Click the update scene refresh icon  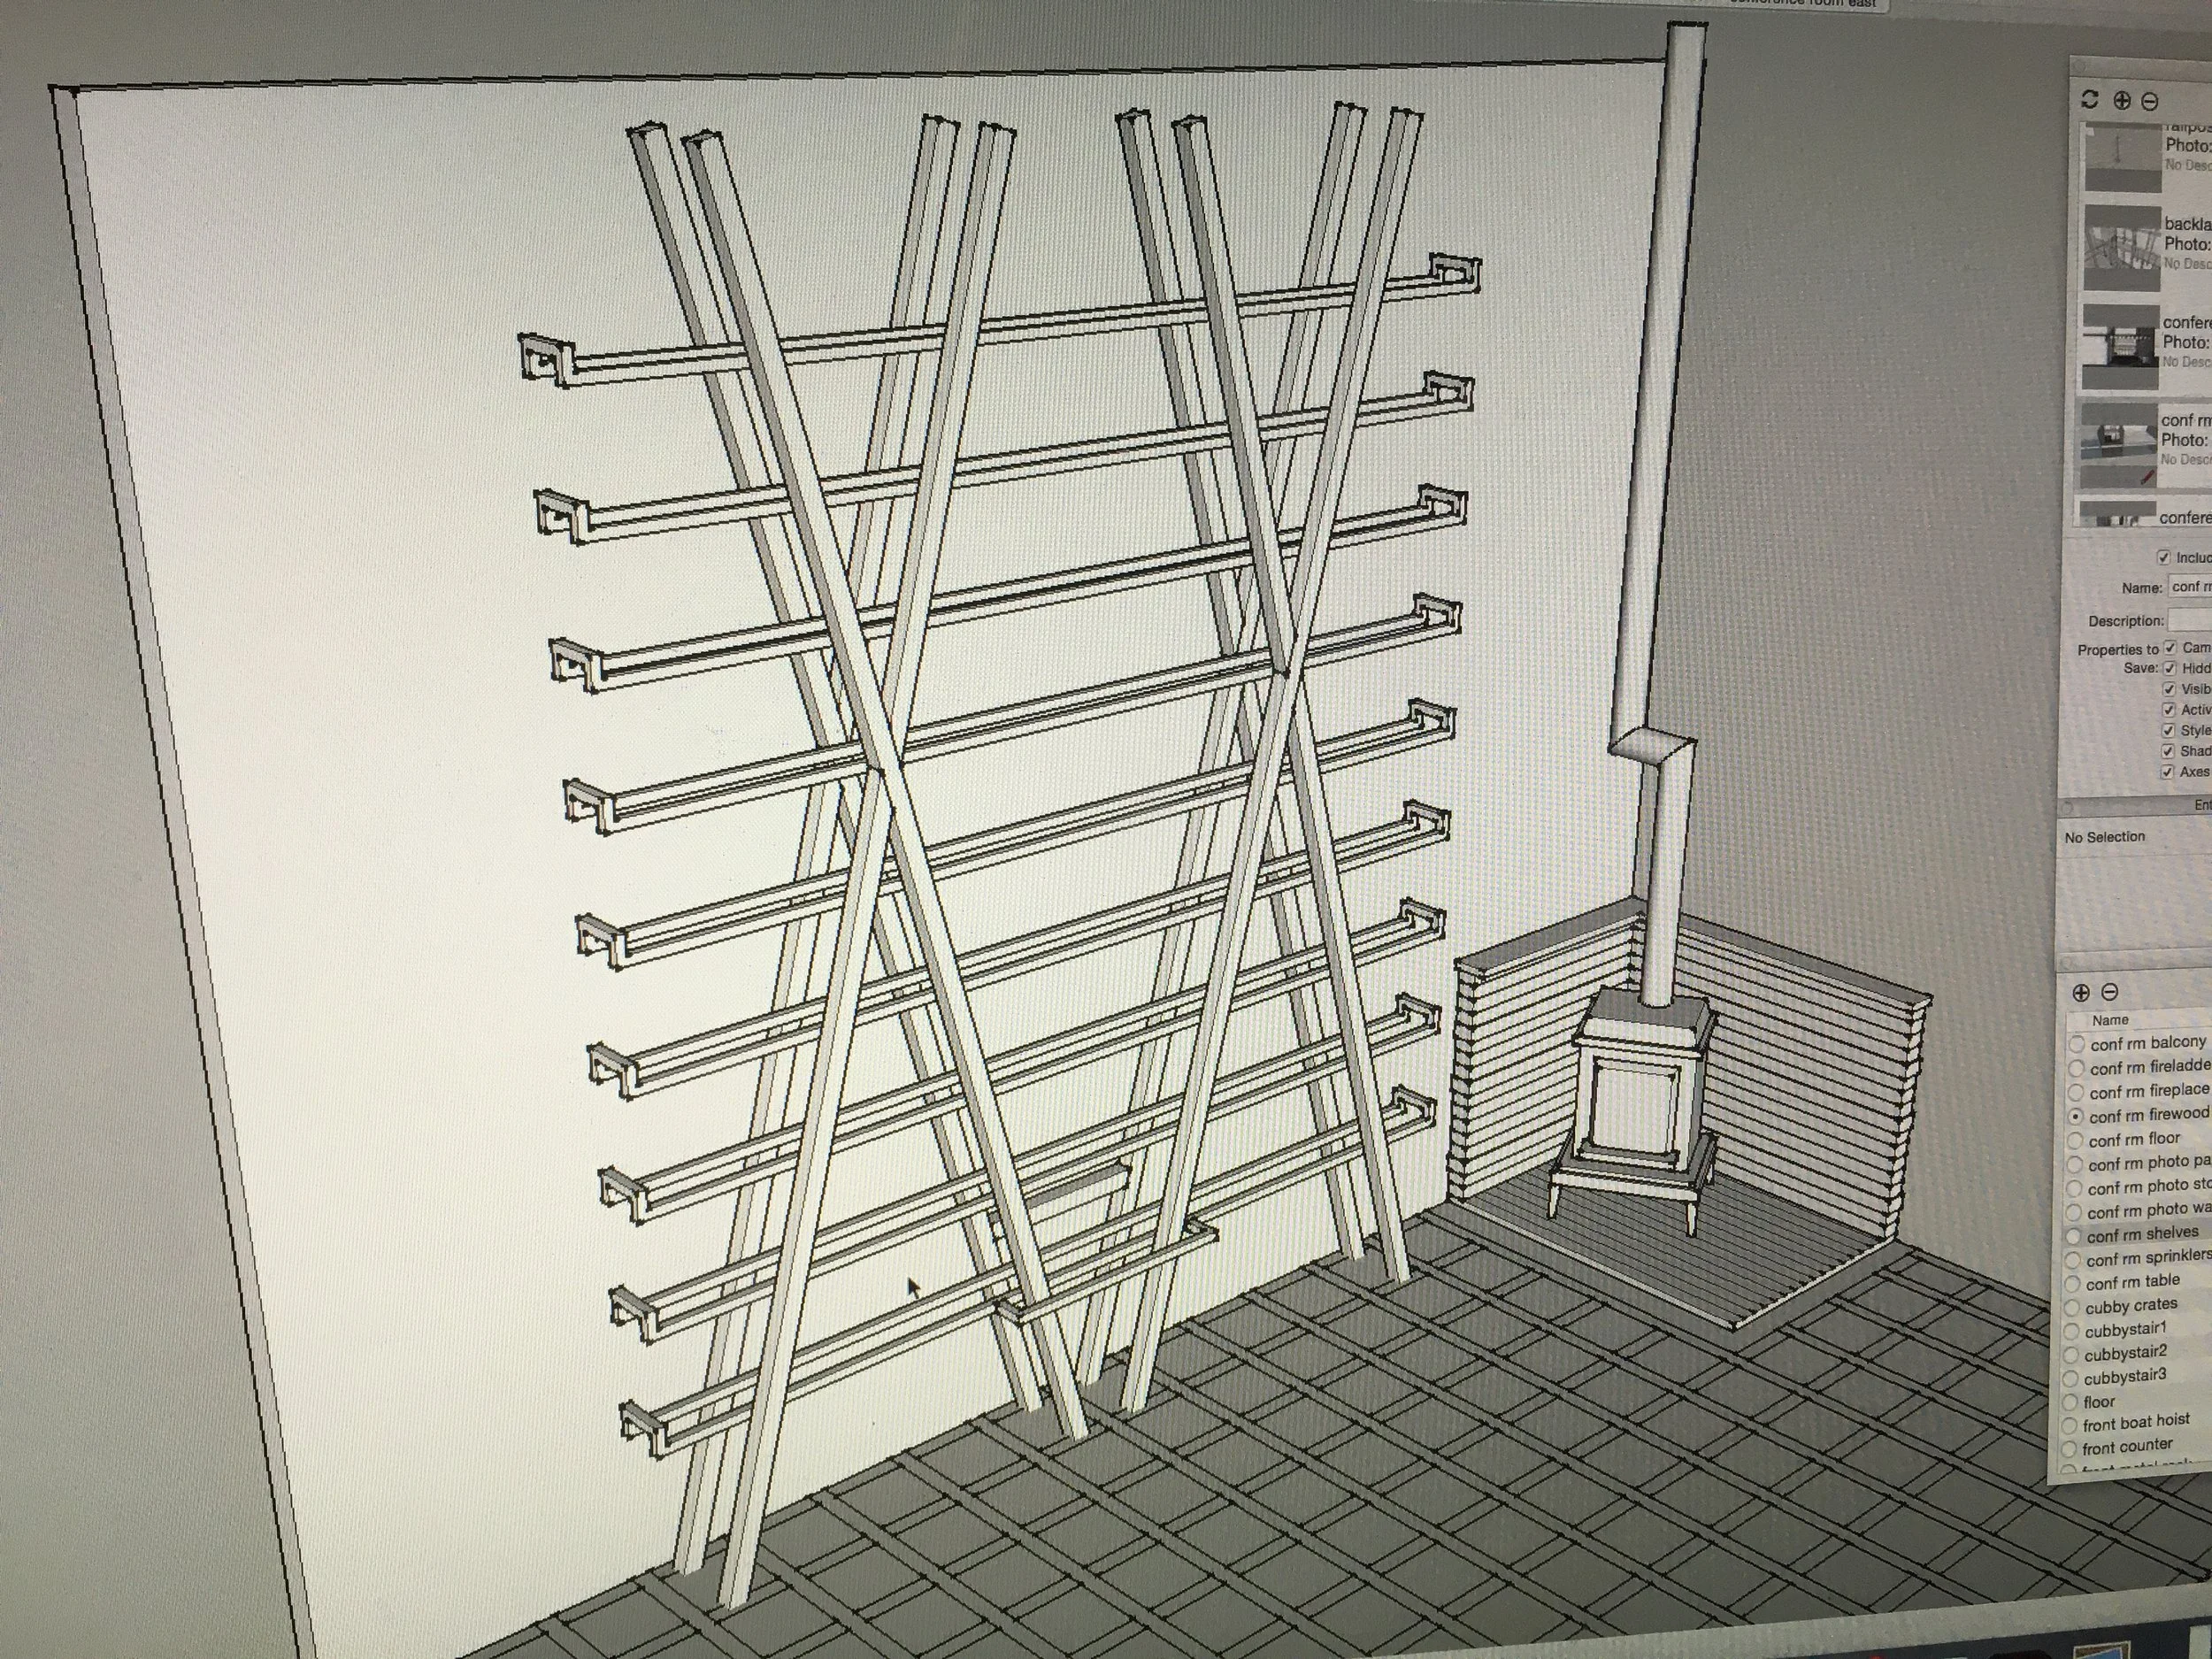2089,99
